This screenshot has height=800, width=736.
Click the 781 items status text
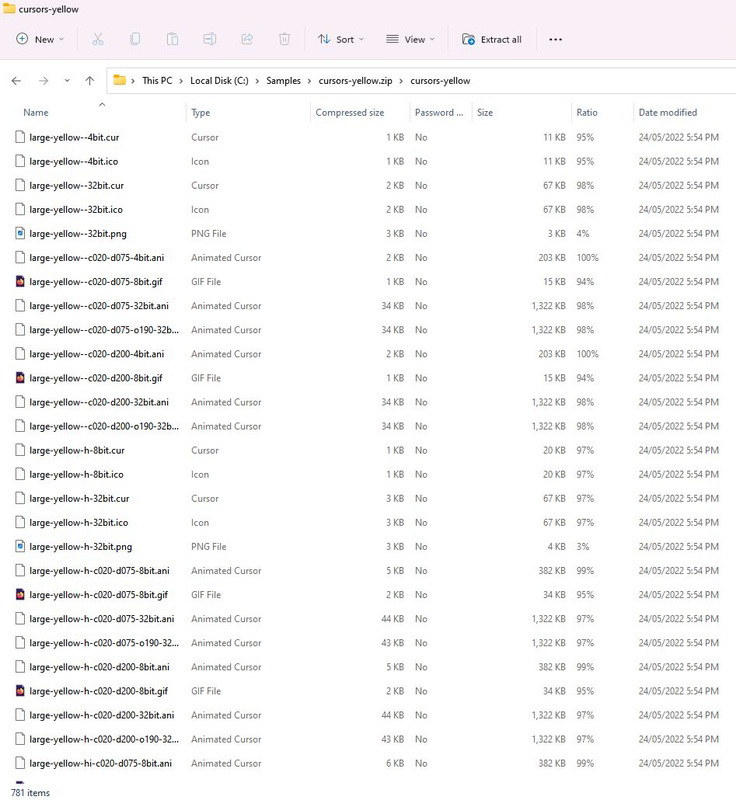point(31,792)
